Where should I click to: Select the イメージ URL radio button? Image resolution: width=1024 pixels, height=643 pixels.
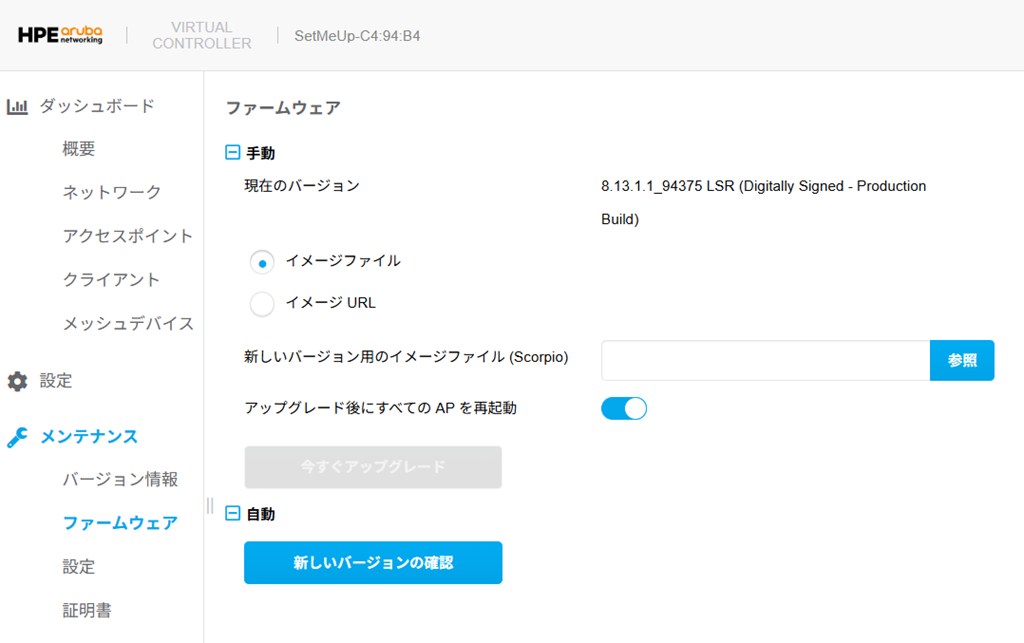[262, 304]
